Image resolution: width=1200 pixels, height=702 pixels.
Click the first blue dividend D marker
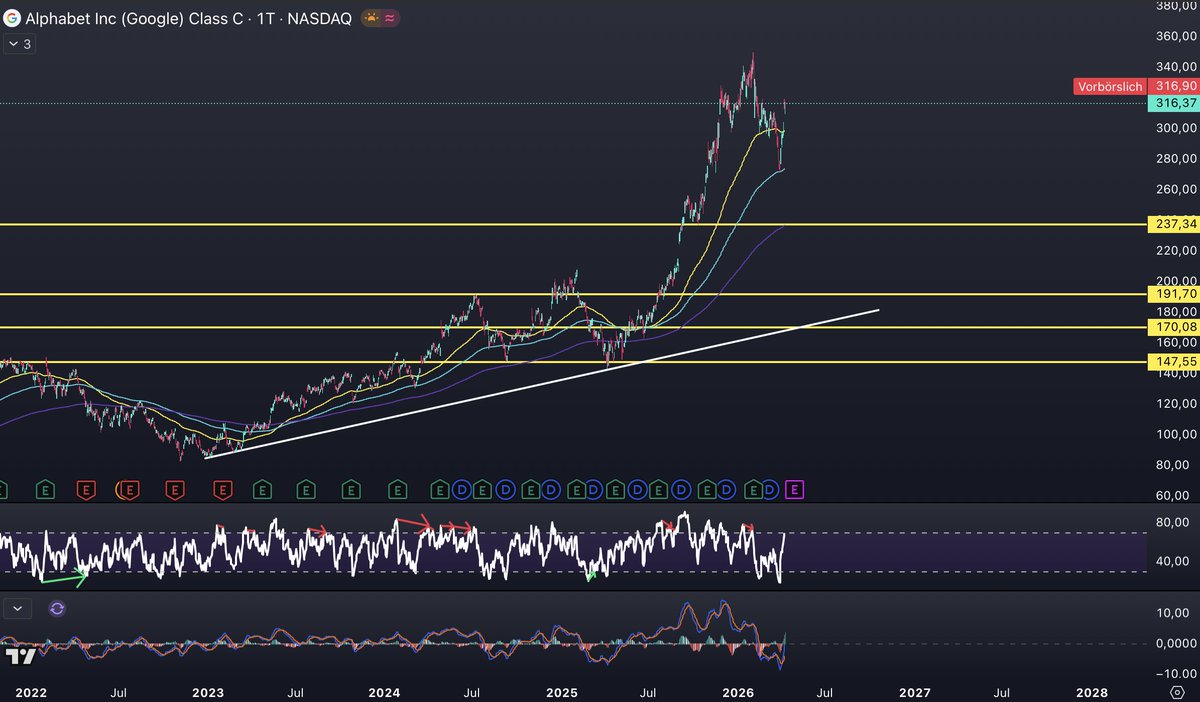461,489
